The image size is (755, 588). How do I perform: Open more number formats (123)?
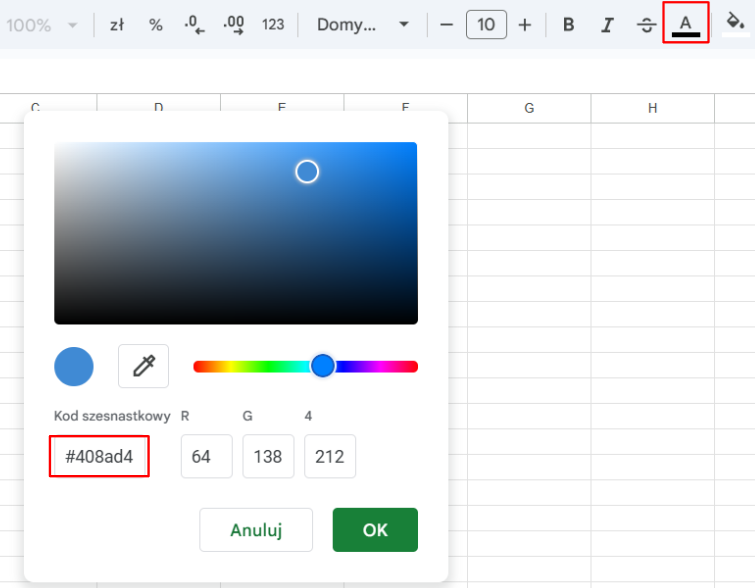click(273, 25)
